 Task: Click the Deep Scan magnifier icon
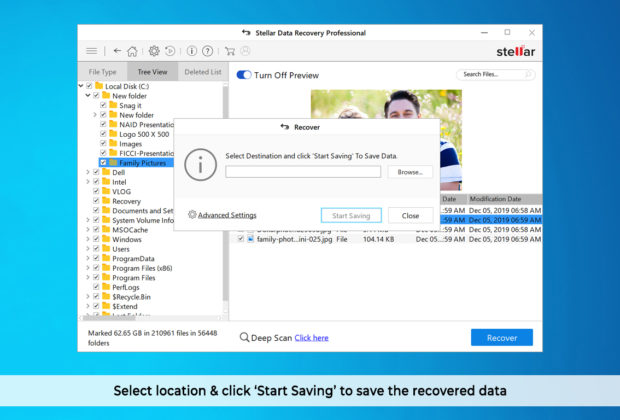(x=244, y=337)
